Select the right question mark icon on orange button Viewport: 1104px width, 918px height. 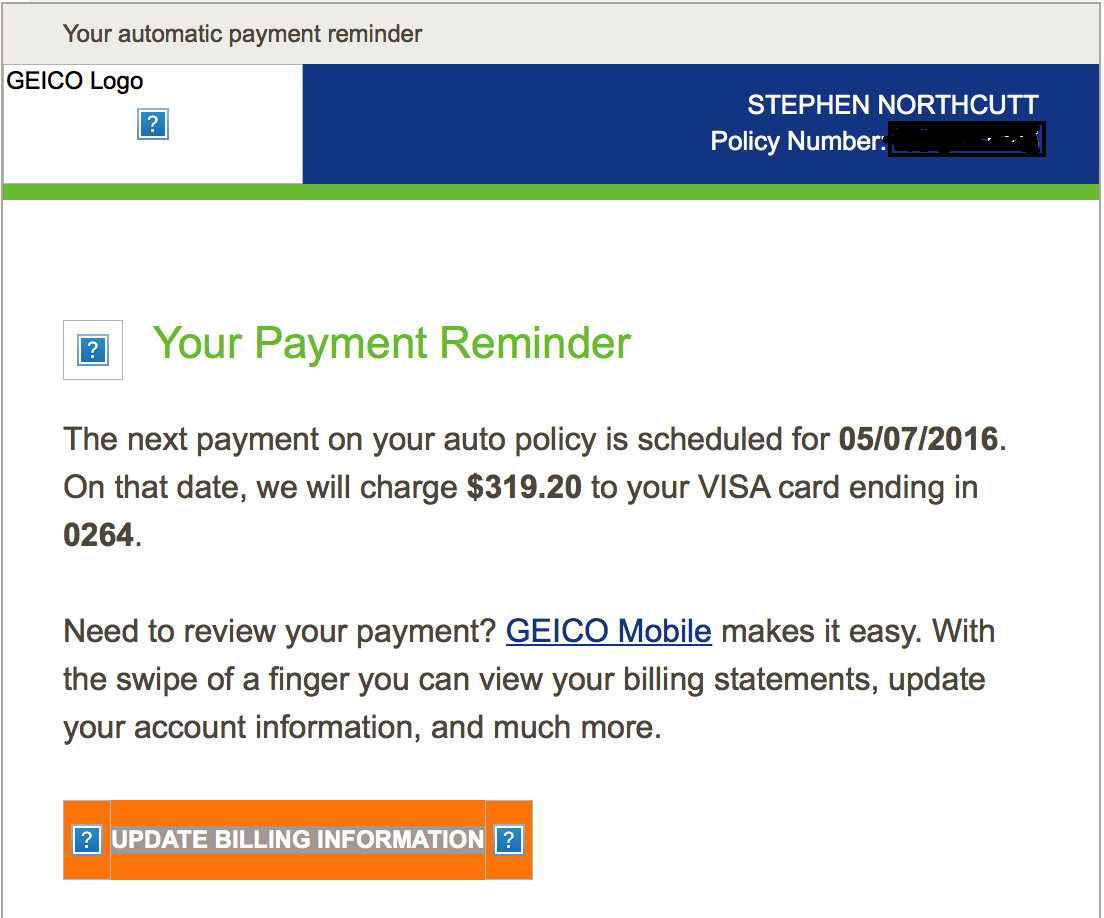coord(510,840)
